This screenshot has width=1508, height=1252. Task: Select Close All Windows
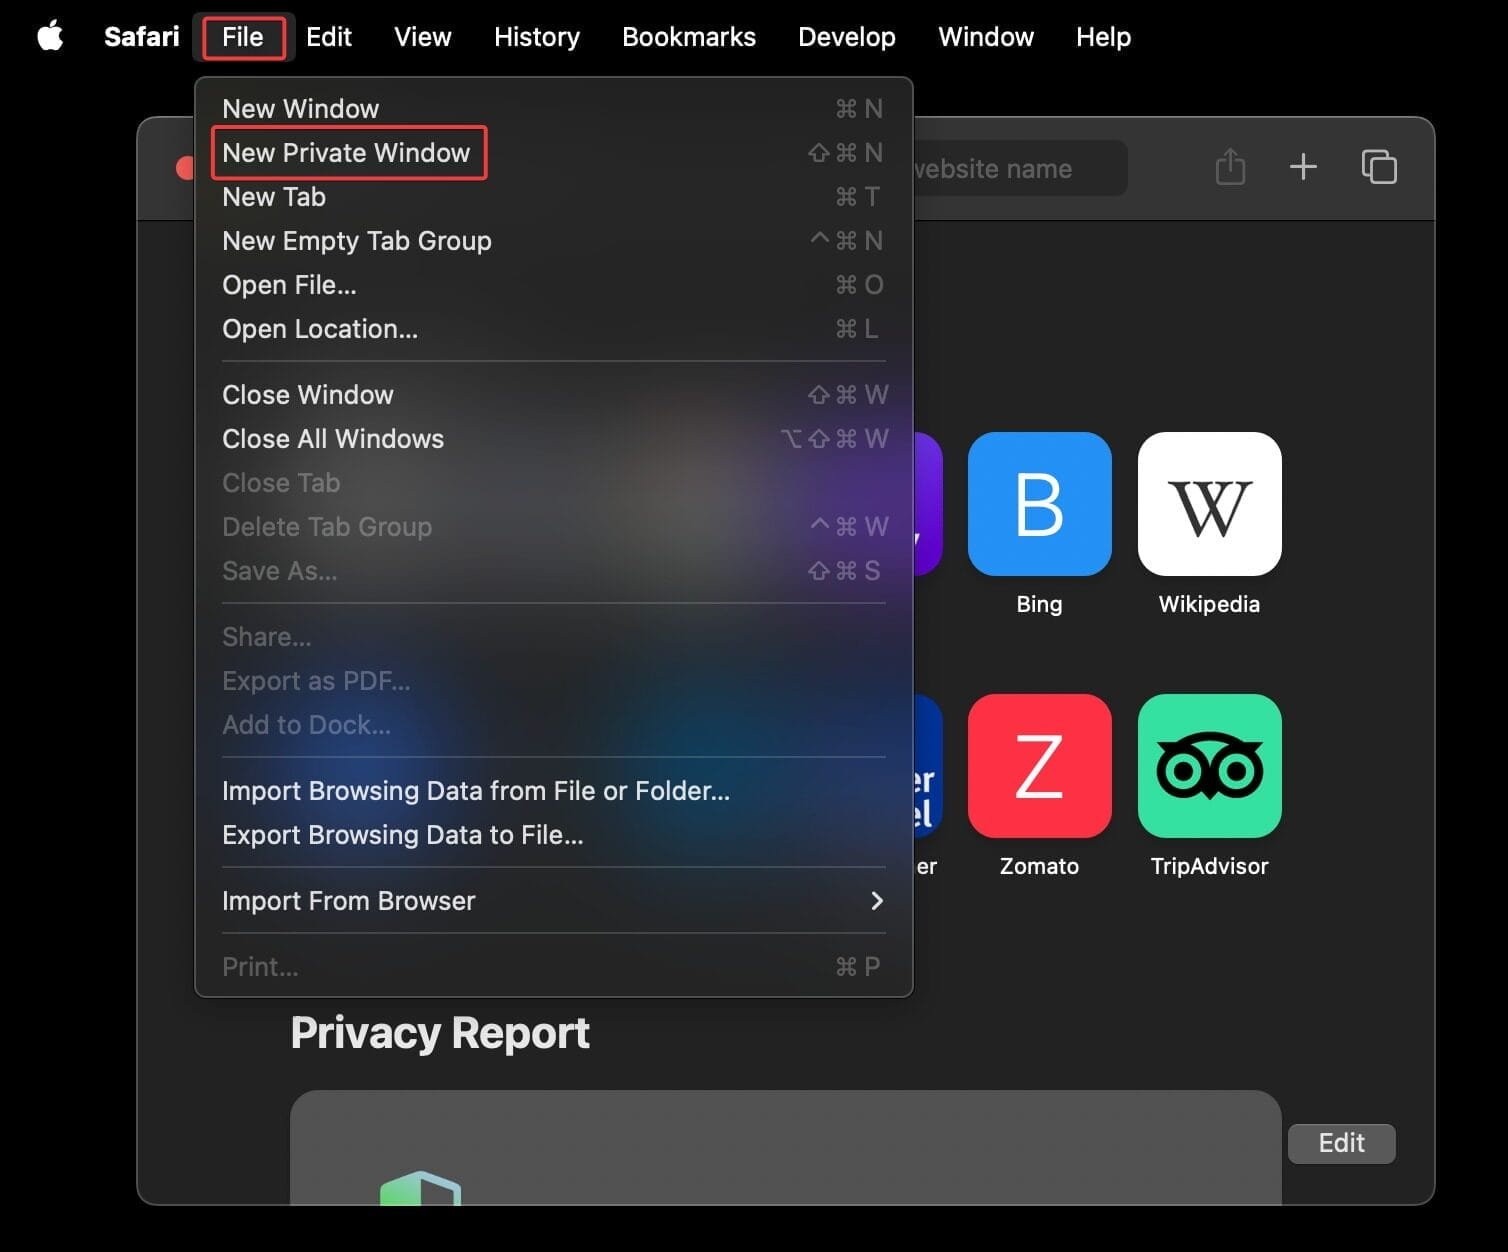(333, 439)
